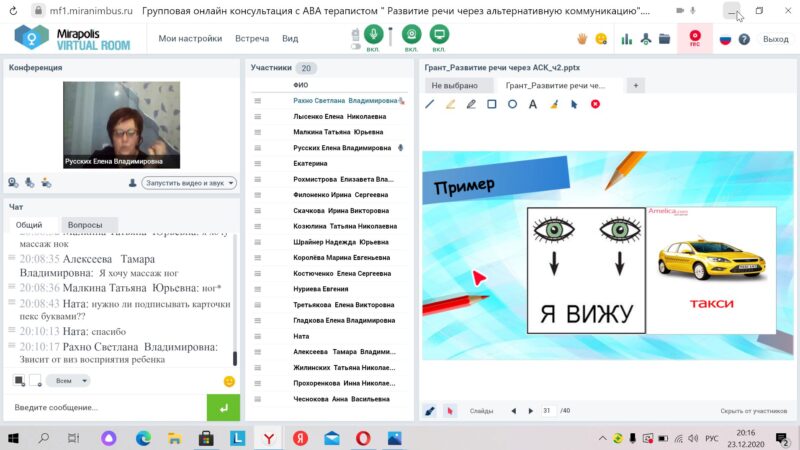The height and width of the screenshot is (450, 800).
Task: Open the row menu for Нуриева Евгения
Action: click(258, 289)
